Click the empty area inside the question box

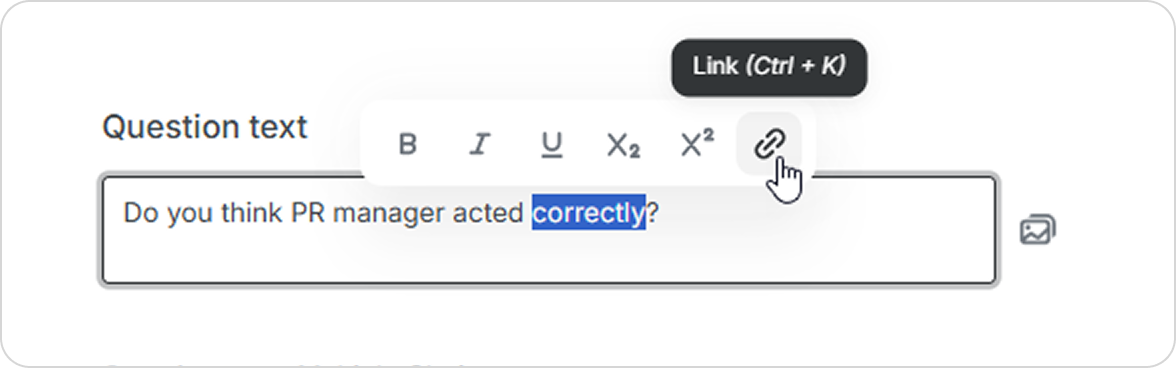point(549,255)
